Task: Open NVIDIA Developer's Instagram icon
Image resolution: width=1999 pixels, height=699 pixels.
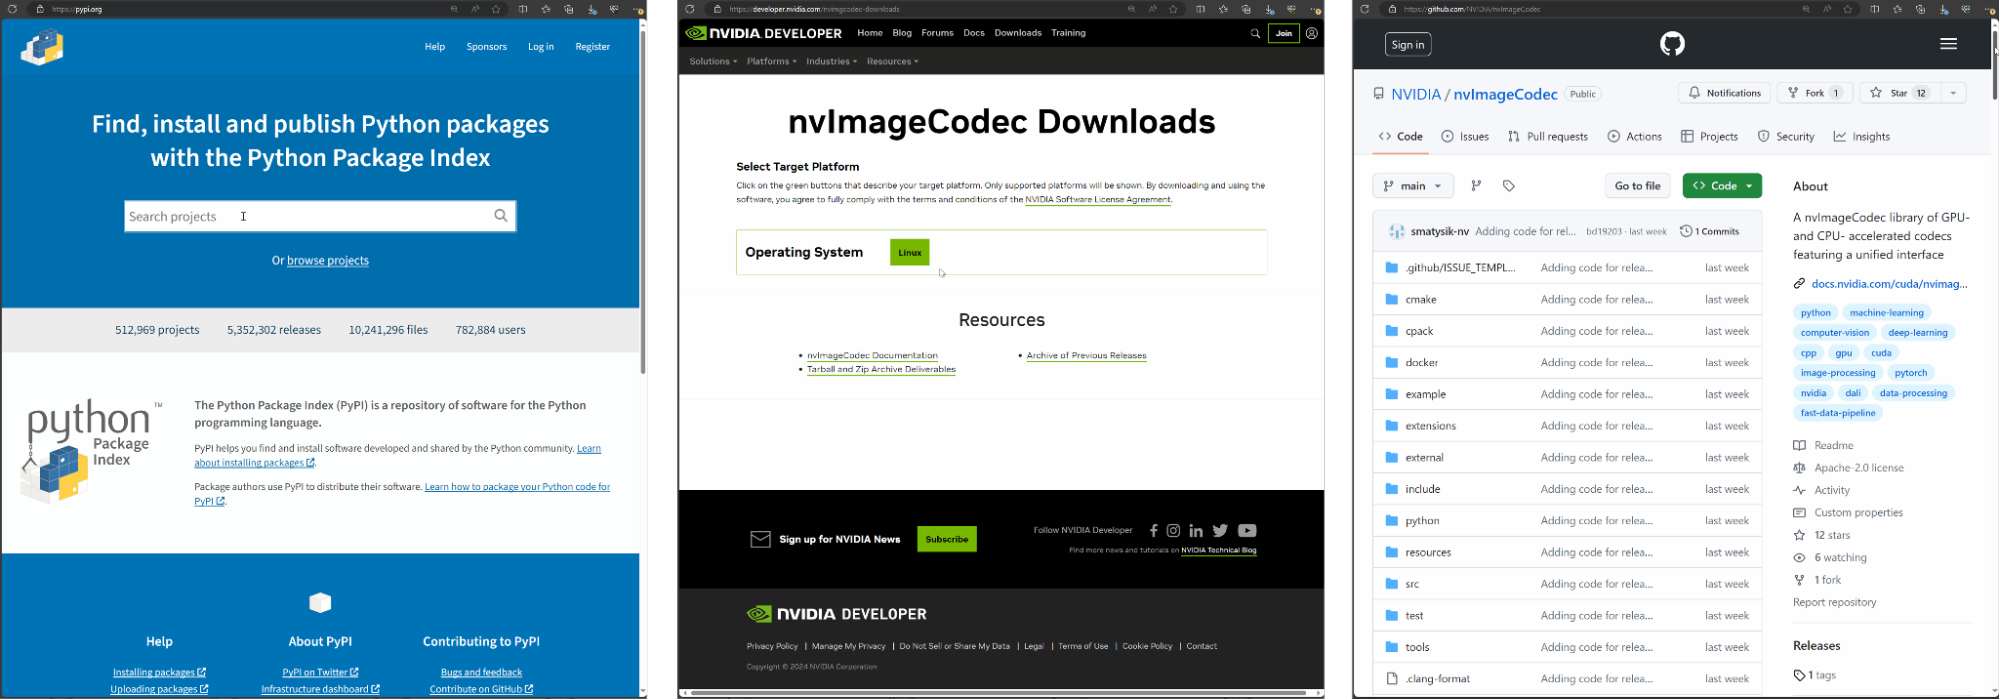Action: click(x=1173, y=531)
